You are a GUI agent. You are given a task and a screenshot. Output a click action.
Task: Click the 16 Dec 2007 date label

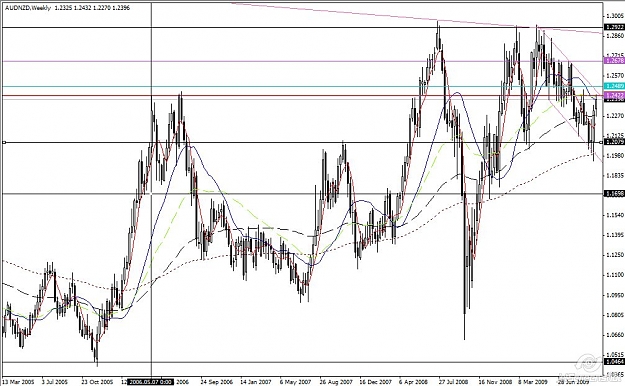376,382
